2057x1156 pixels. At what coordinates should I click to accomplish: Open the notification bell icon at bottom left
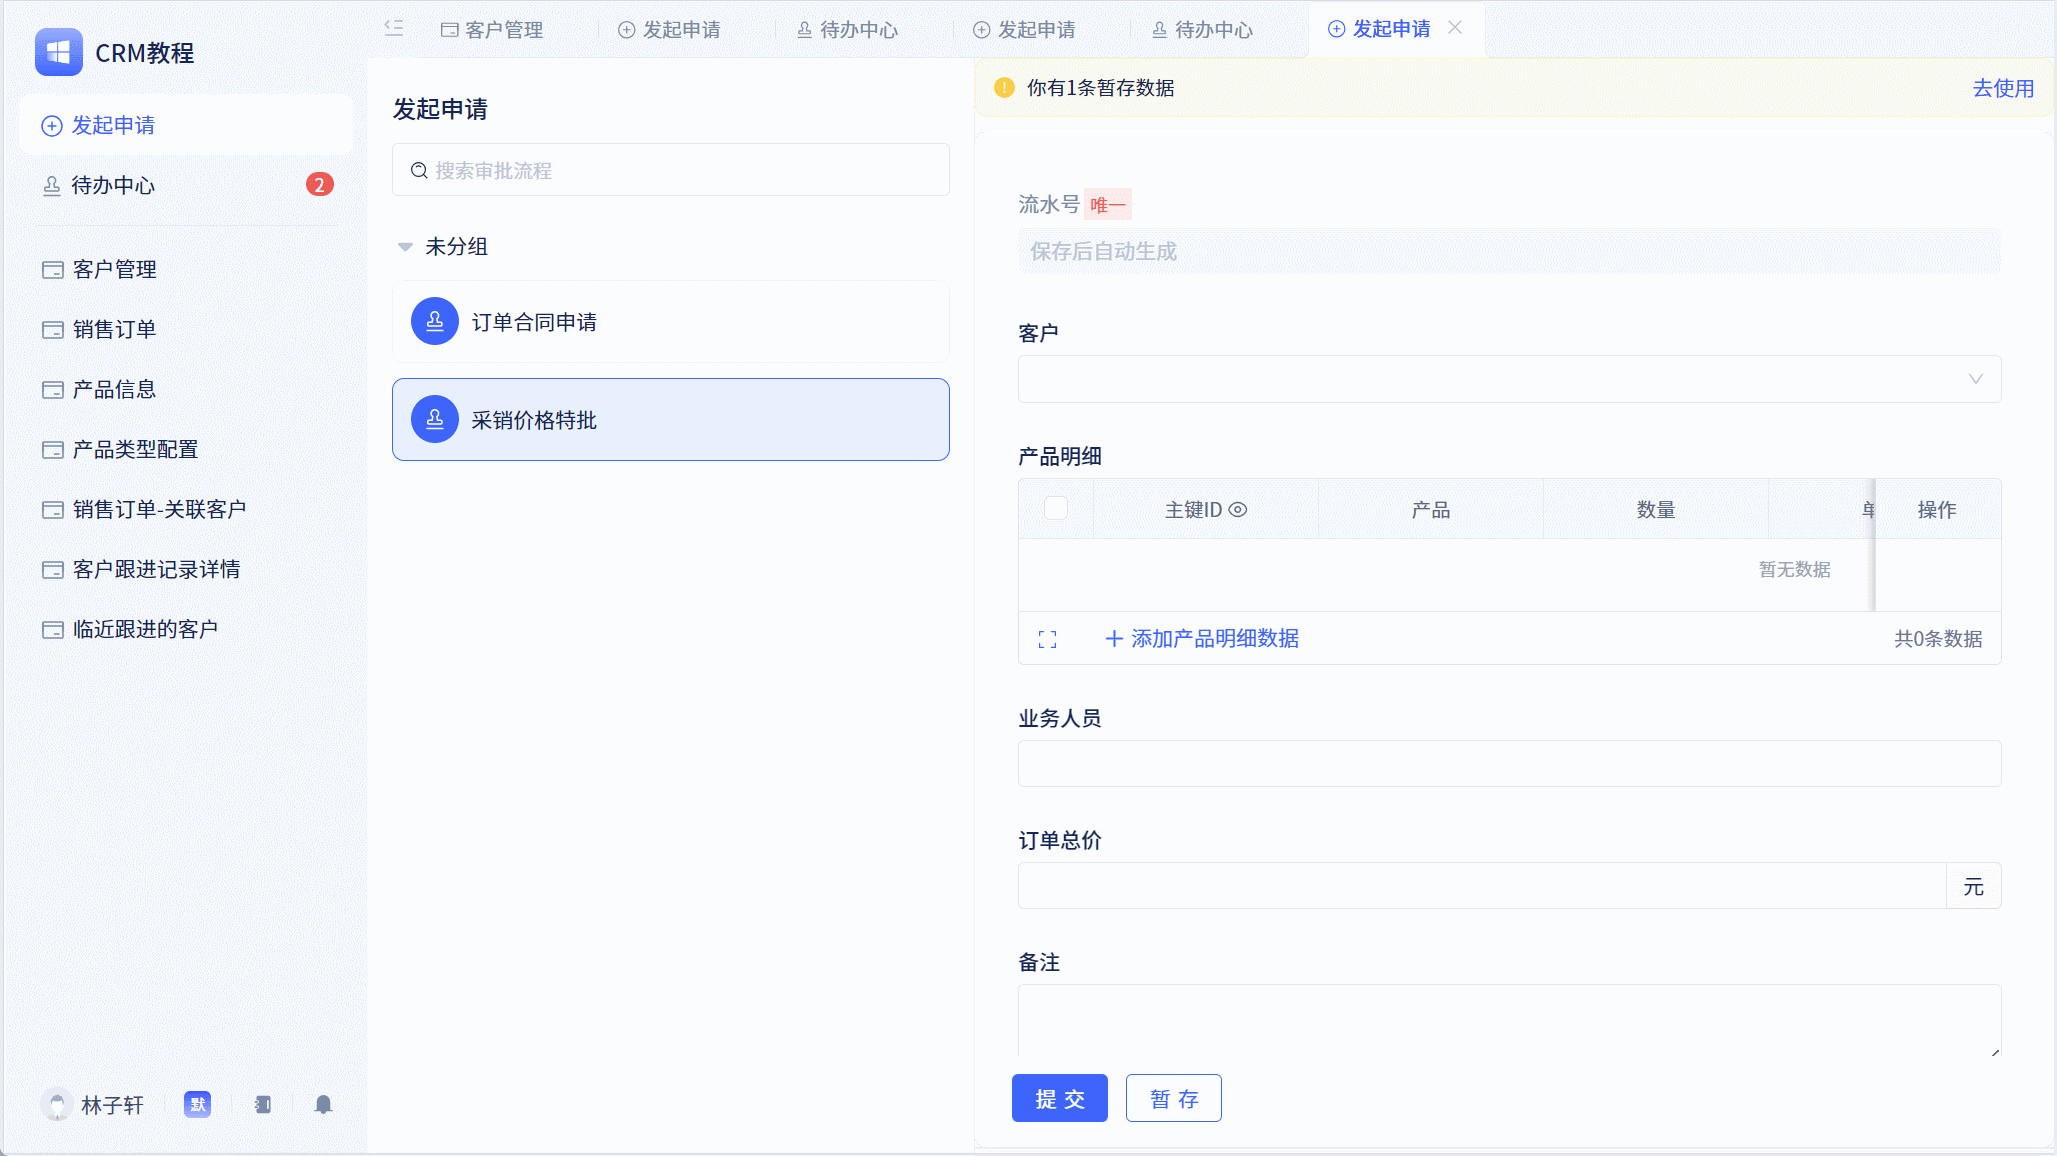click(x=322, y=1105)
